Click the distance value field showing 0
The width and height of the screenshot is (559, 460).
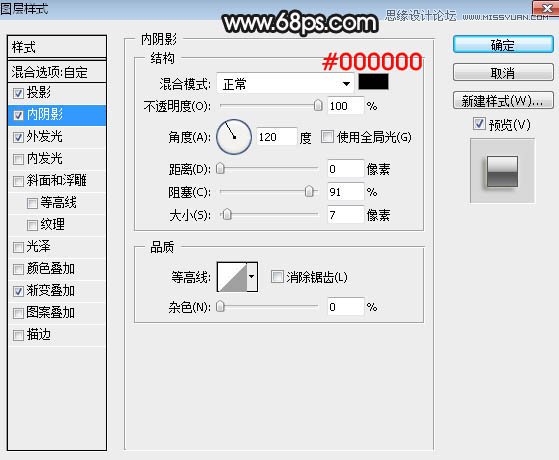pos(345,169)
